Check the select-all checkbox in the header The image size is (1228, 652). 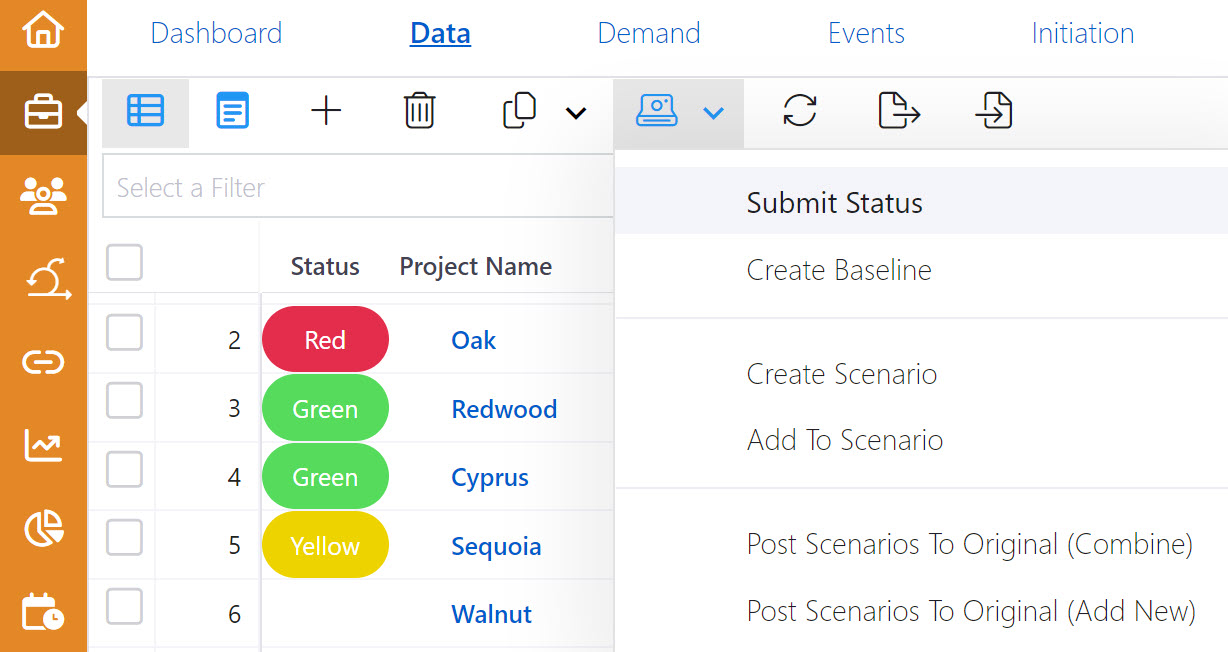(123, 262)
